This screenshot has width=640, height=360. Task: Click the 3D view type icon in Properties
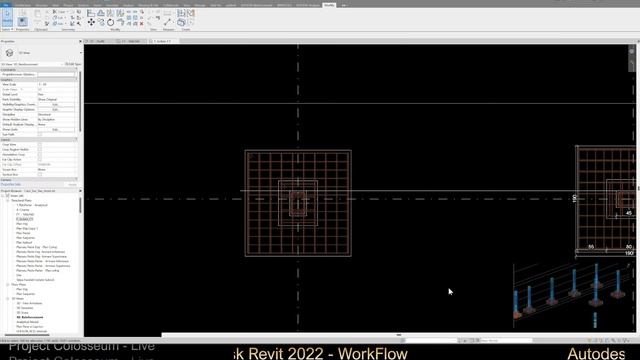click(x=9, y=53)
